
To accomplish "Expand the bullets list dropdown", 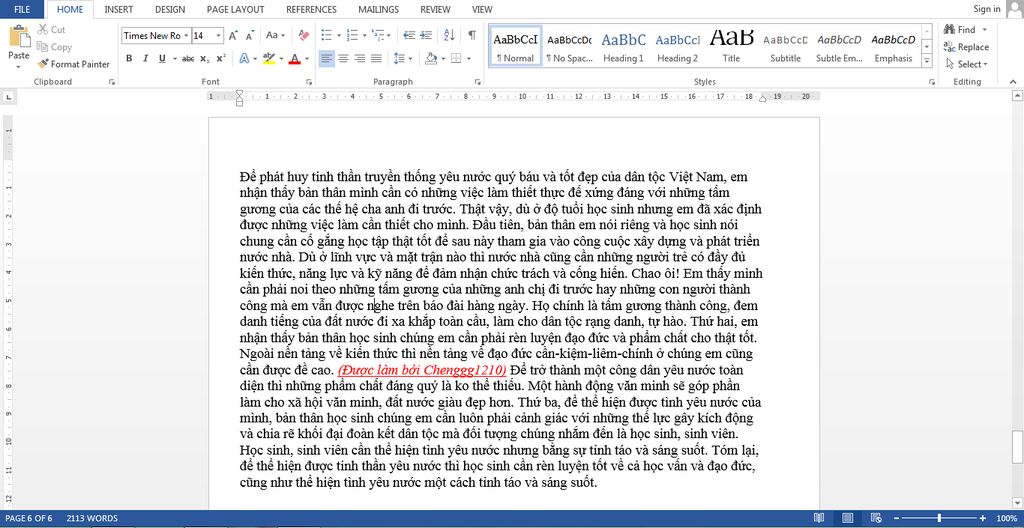I will tap(339, 35).
